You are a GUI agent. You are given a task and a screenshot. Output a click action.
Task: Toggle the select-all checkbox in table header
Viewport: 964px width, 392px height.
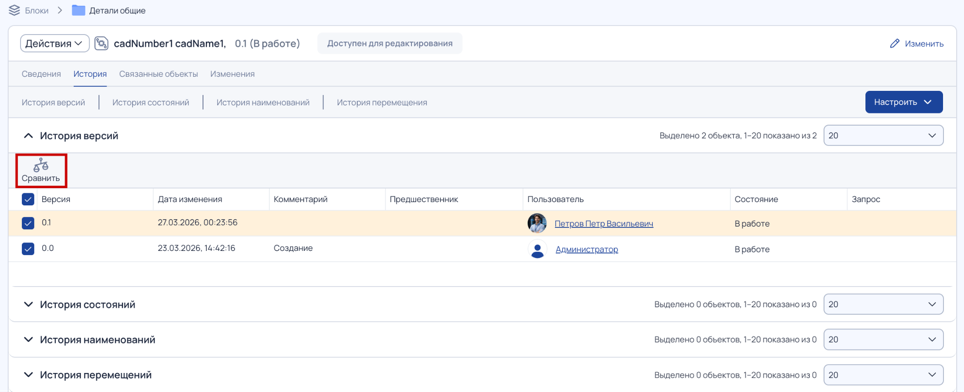[27, 199]
